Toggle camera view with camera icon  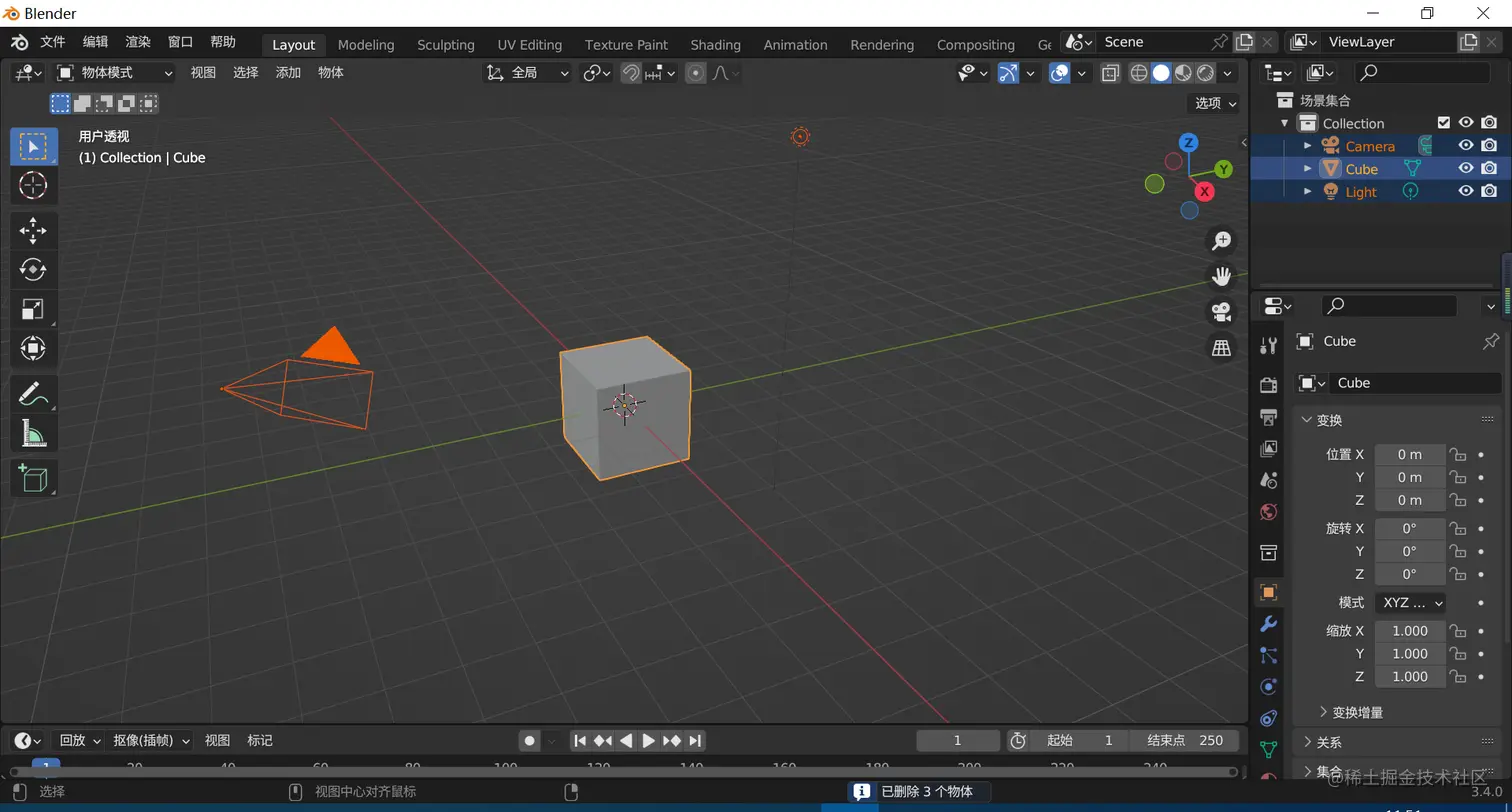[x=1221, y=312]
